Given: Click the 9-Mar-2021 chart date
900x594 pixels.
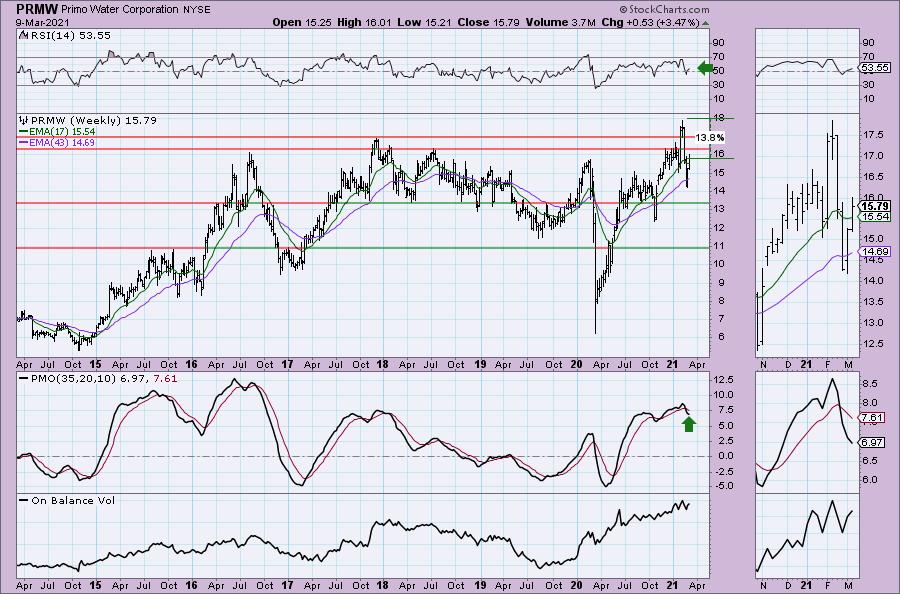Looking at the screenshot, I should tap(42, 22).
